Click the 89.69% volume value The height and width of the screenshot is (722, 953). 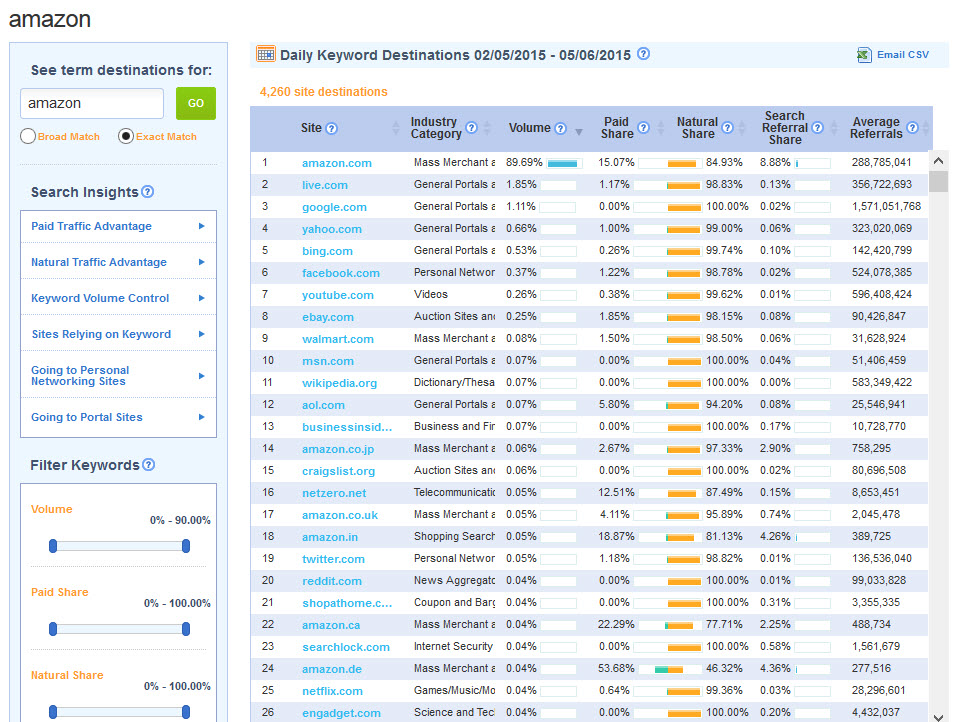click(525, 162)
